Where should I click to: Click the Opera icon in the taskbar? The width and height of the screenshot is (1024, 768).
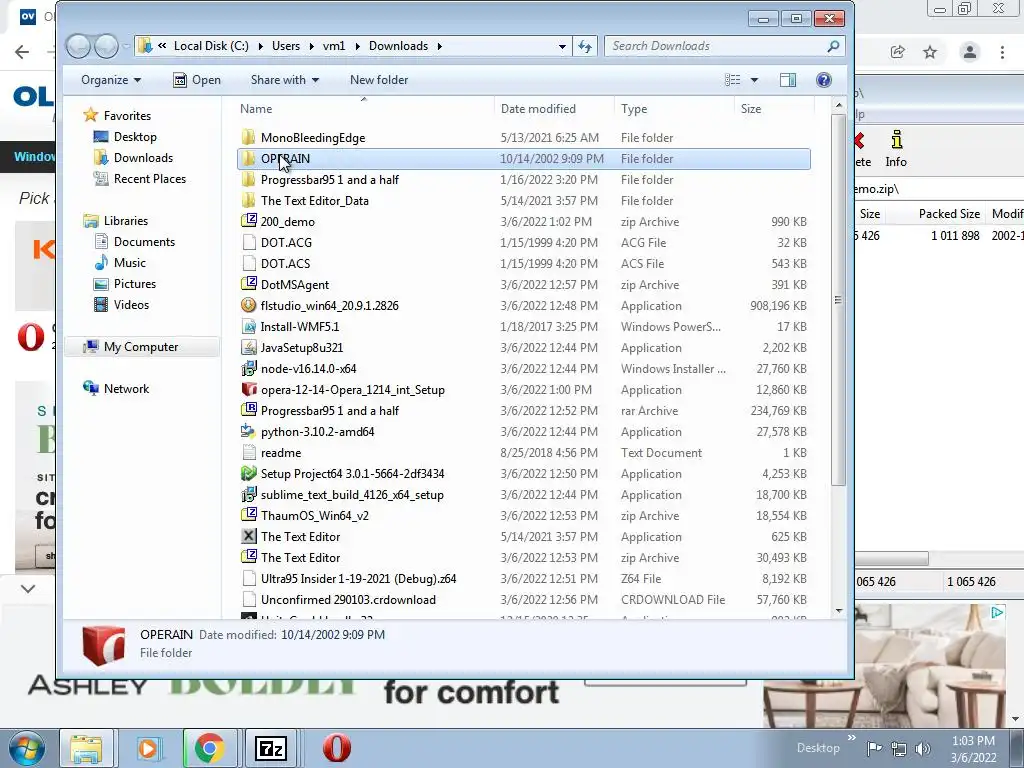coord(336,748)
